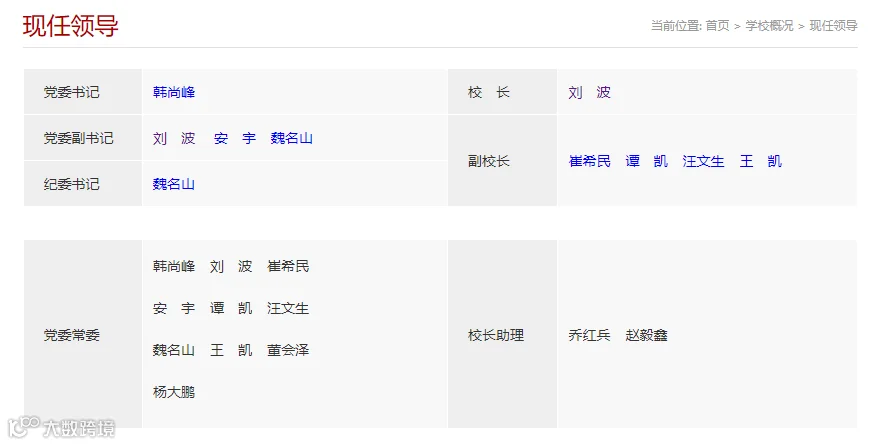Click 赵毅鑫 in 校长助理 row
Image resolution: width=880 pixels, height=445 pixels.
tap(647, 335)
